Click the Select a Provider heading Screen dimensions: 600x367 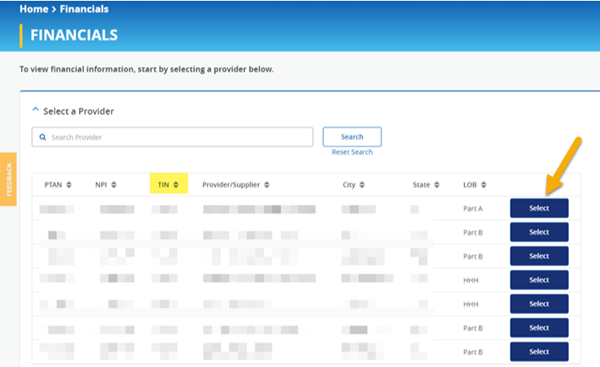click(78, 111)
